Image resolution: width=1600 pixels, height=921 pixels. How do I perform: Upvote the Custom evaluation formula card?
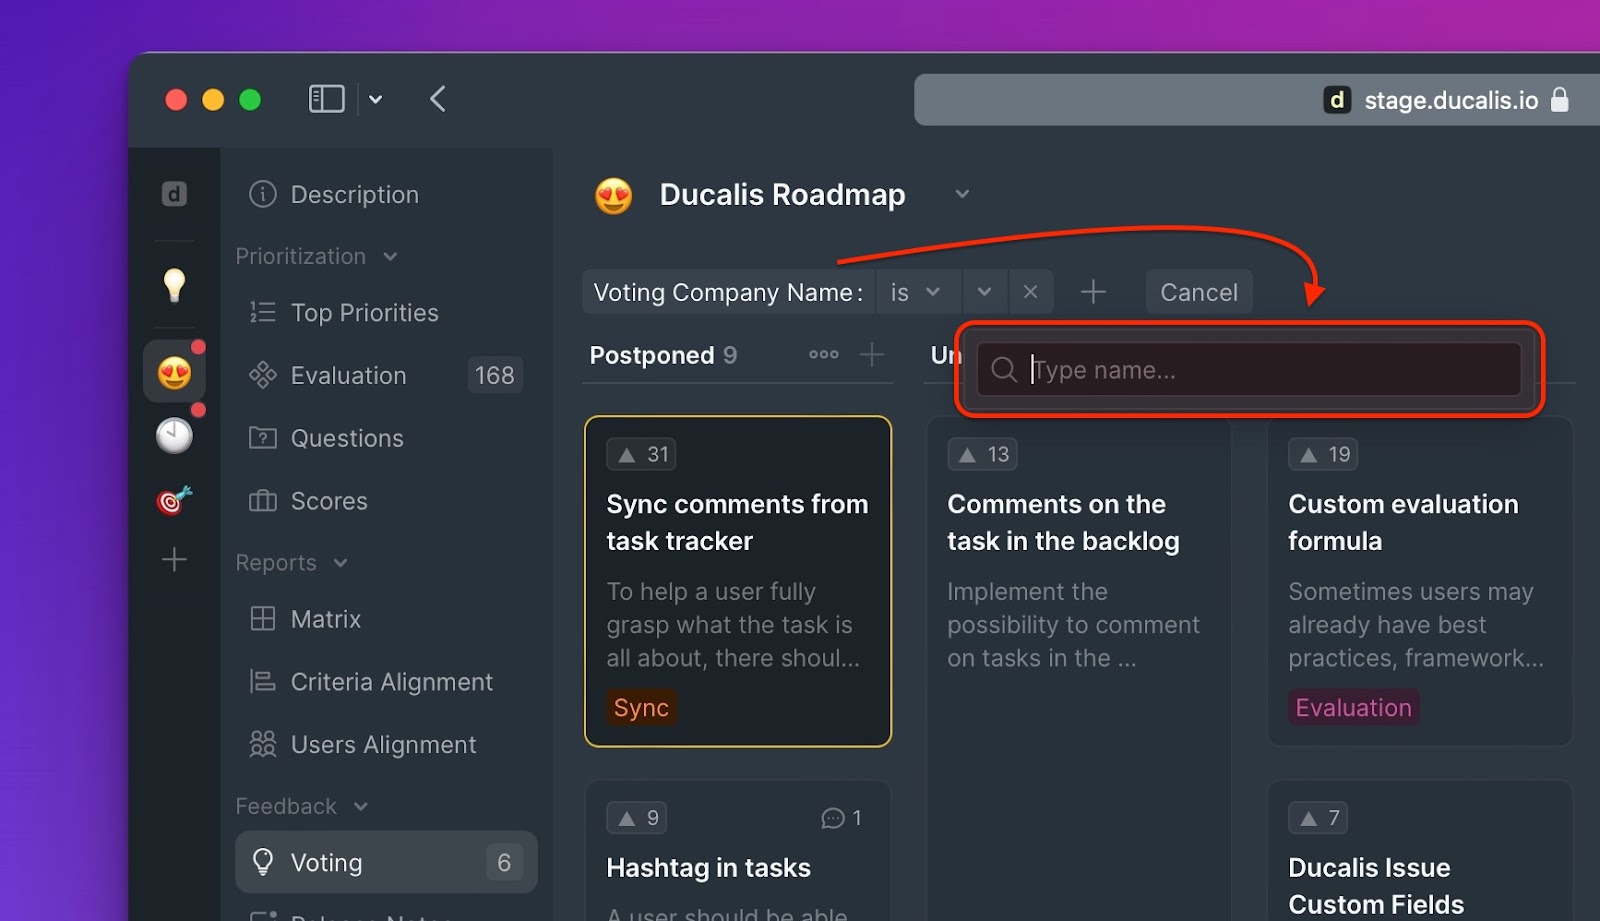pyautogui.click(x=1322, y=454)
